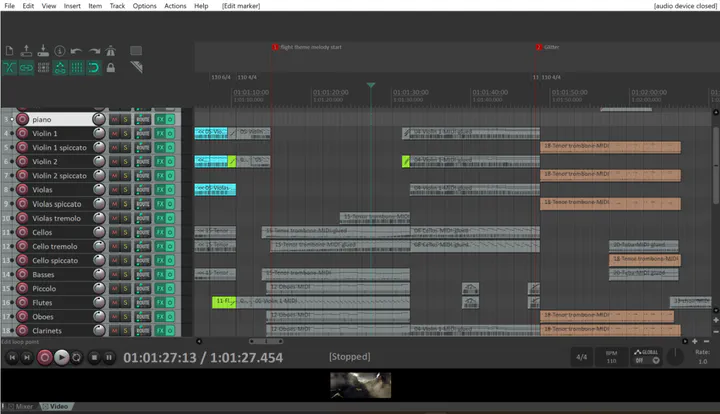This screenshot has height=414, width=720.
Task: Toggle envelope move with items icon
Action: click(x=60, y=68)
